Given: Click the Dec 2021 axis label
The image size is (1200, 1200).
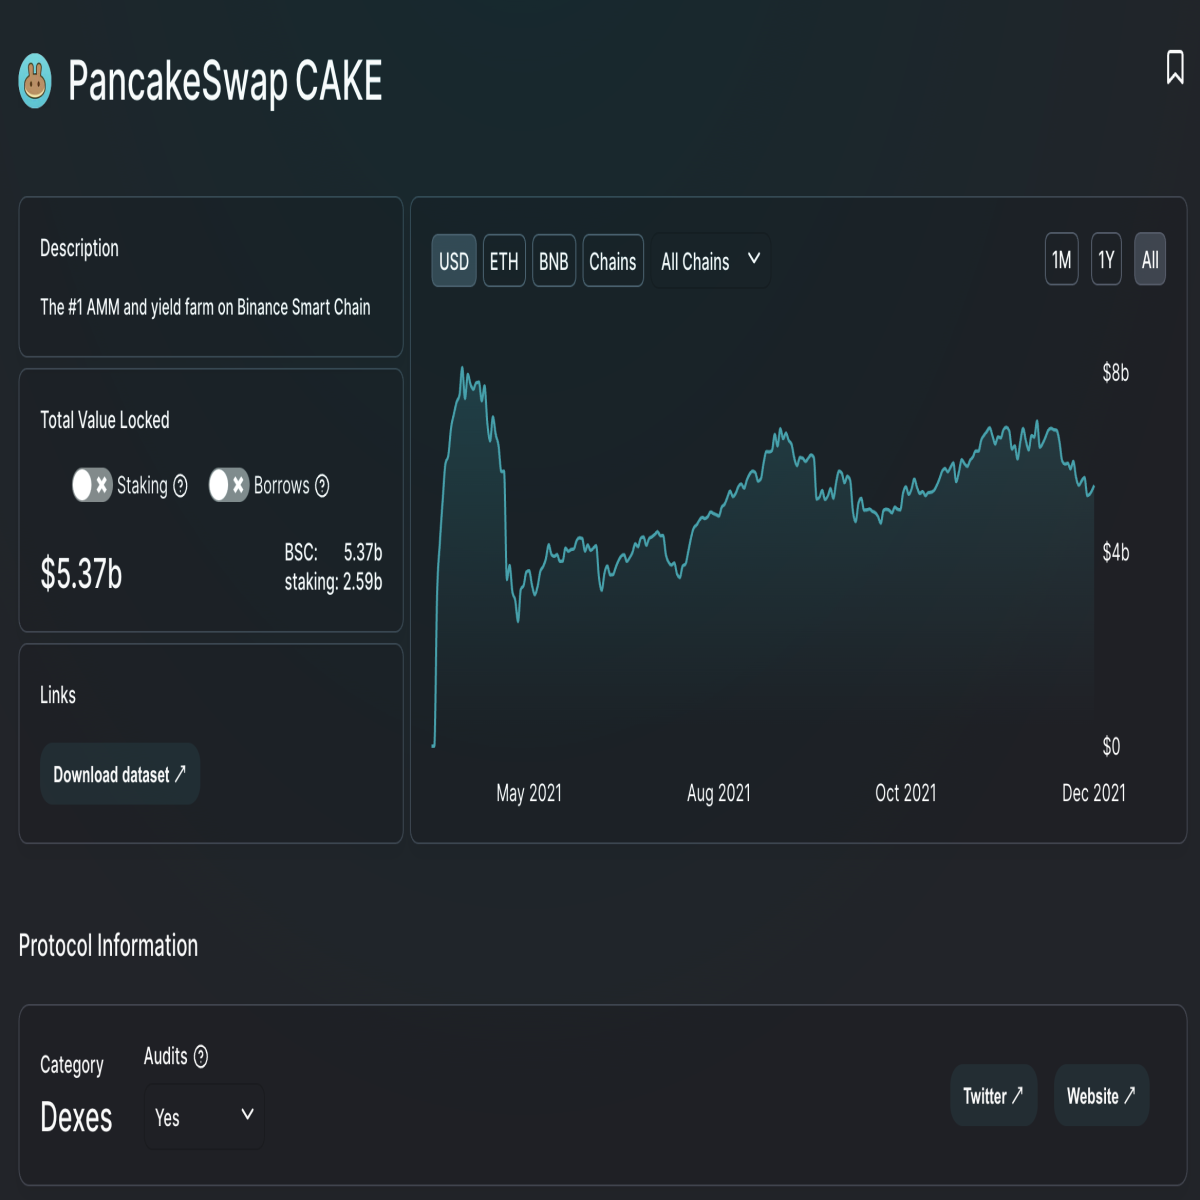Looking at the screenshot, I should coord(1094,793).
